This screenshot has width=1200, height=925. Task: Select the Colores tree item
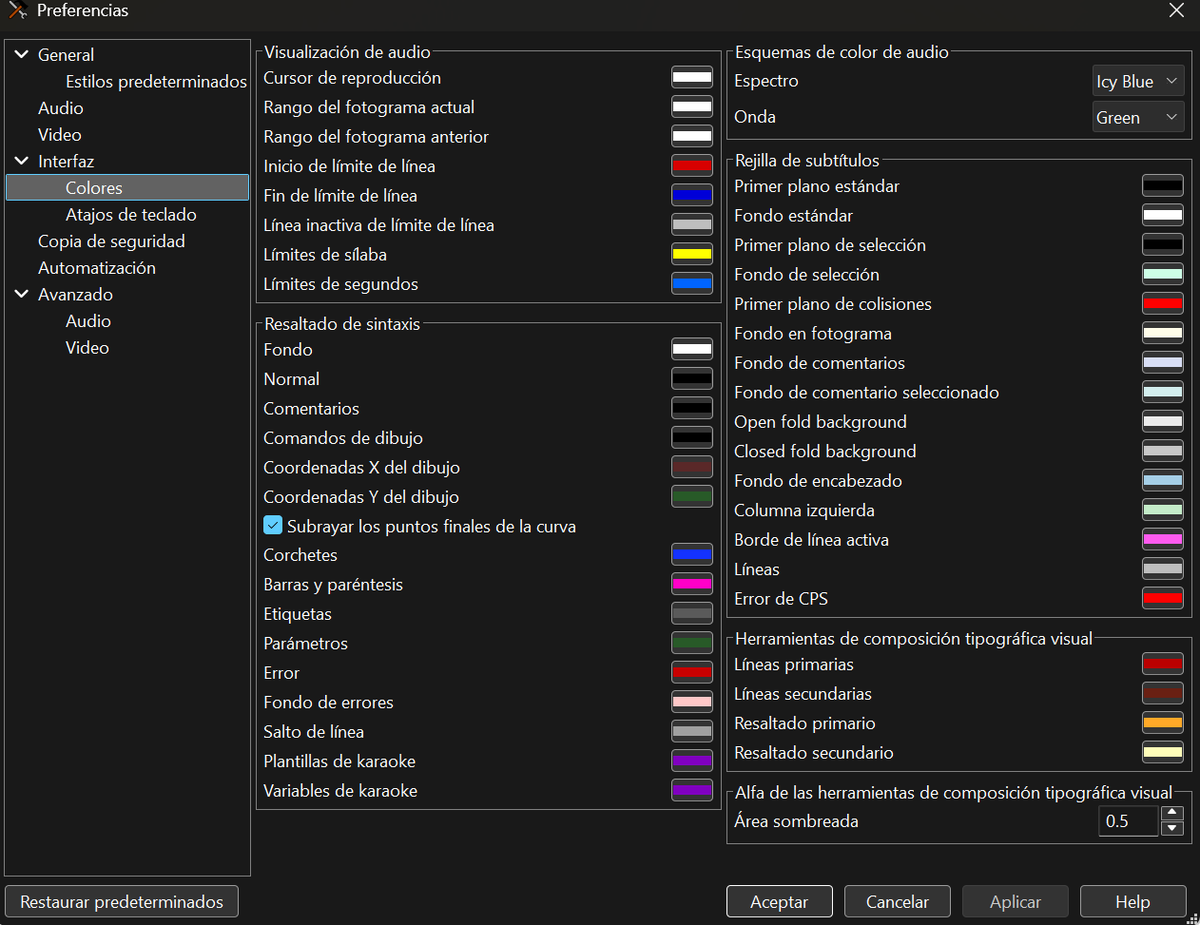(127, 188)
